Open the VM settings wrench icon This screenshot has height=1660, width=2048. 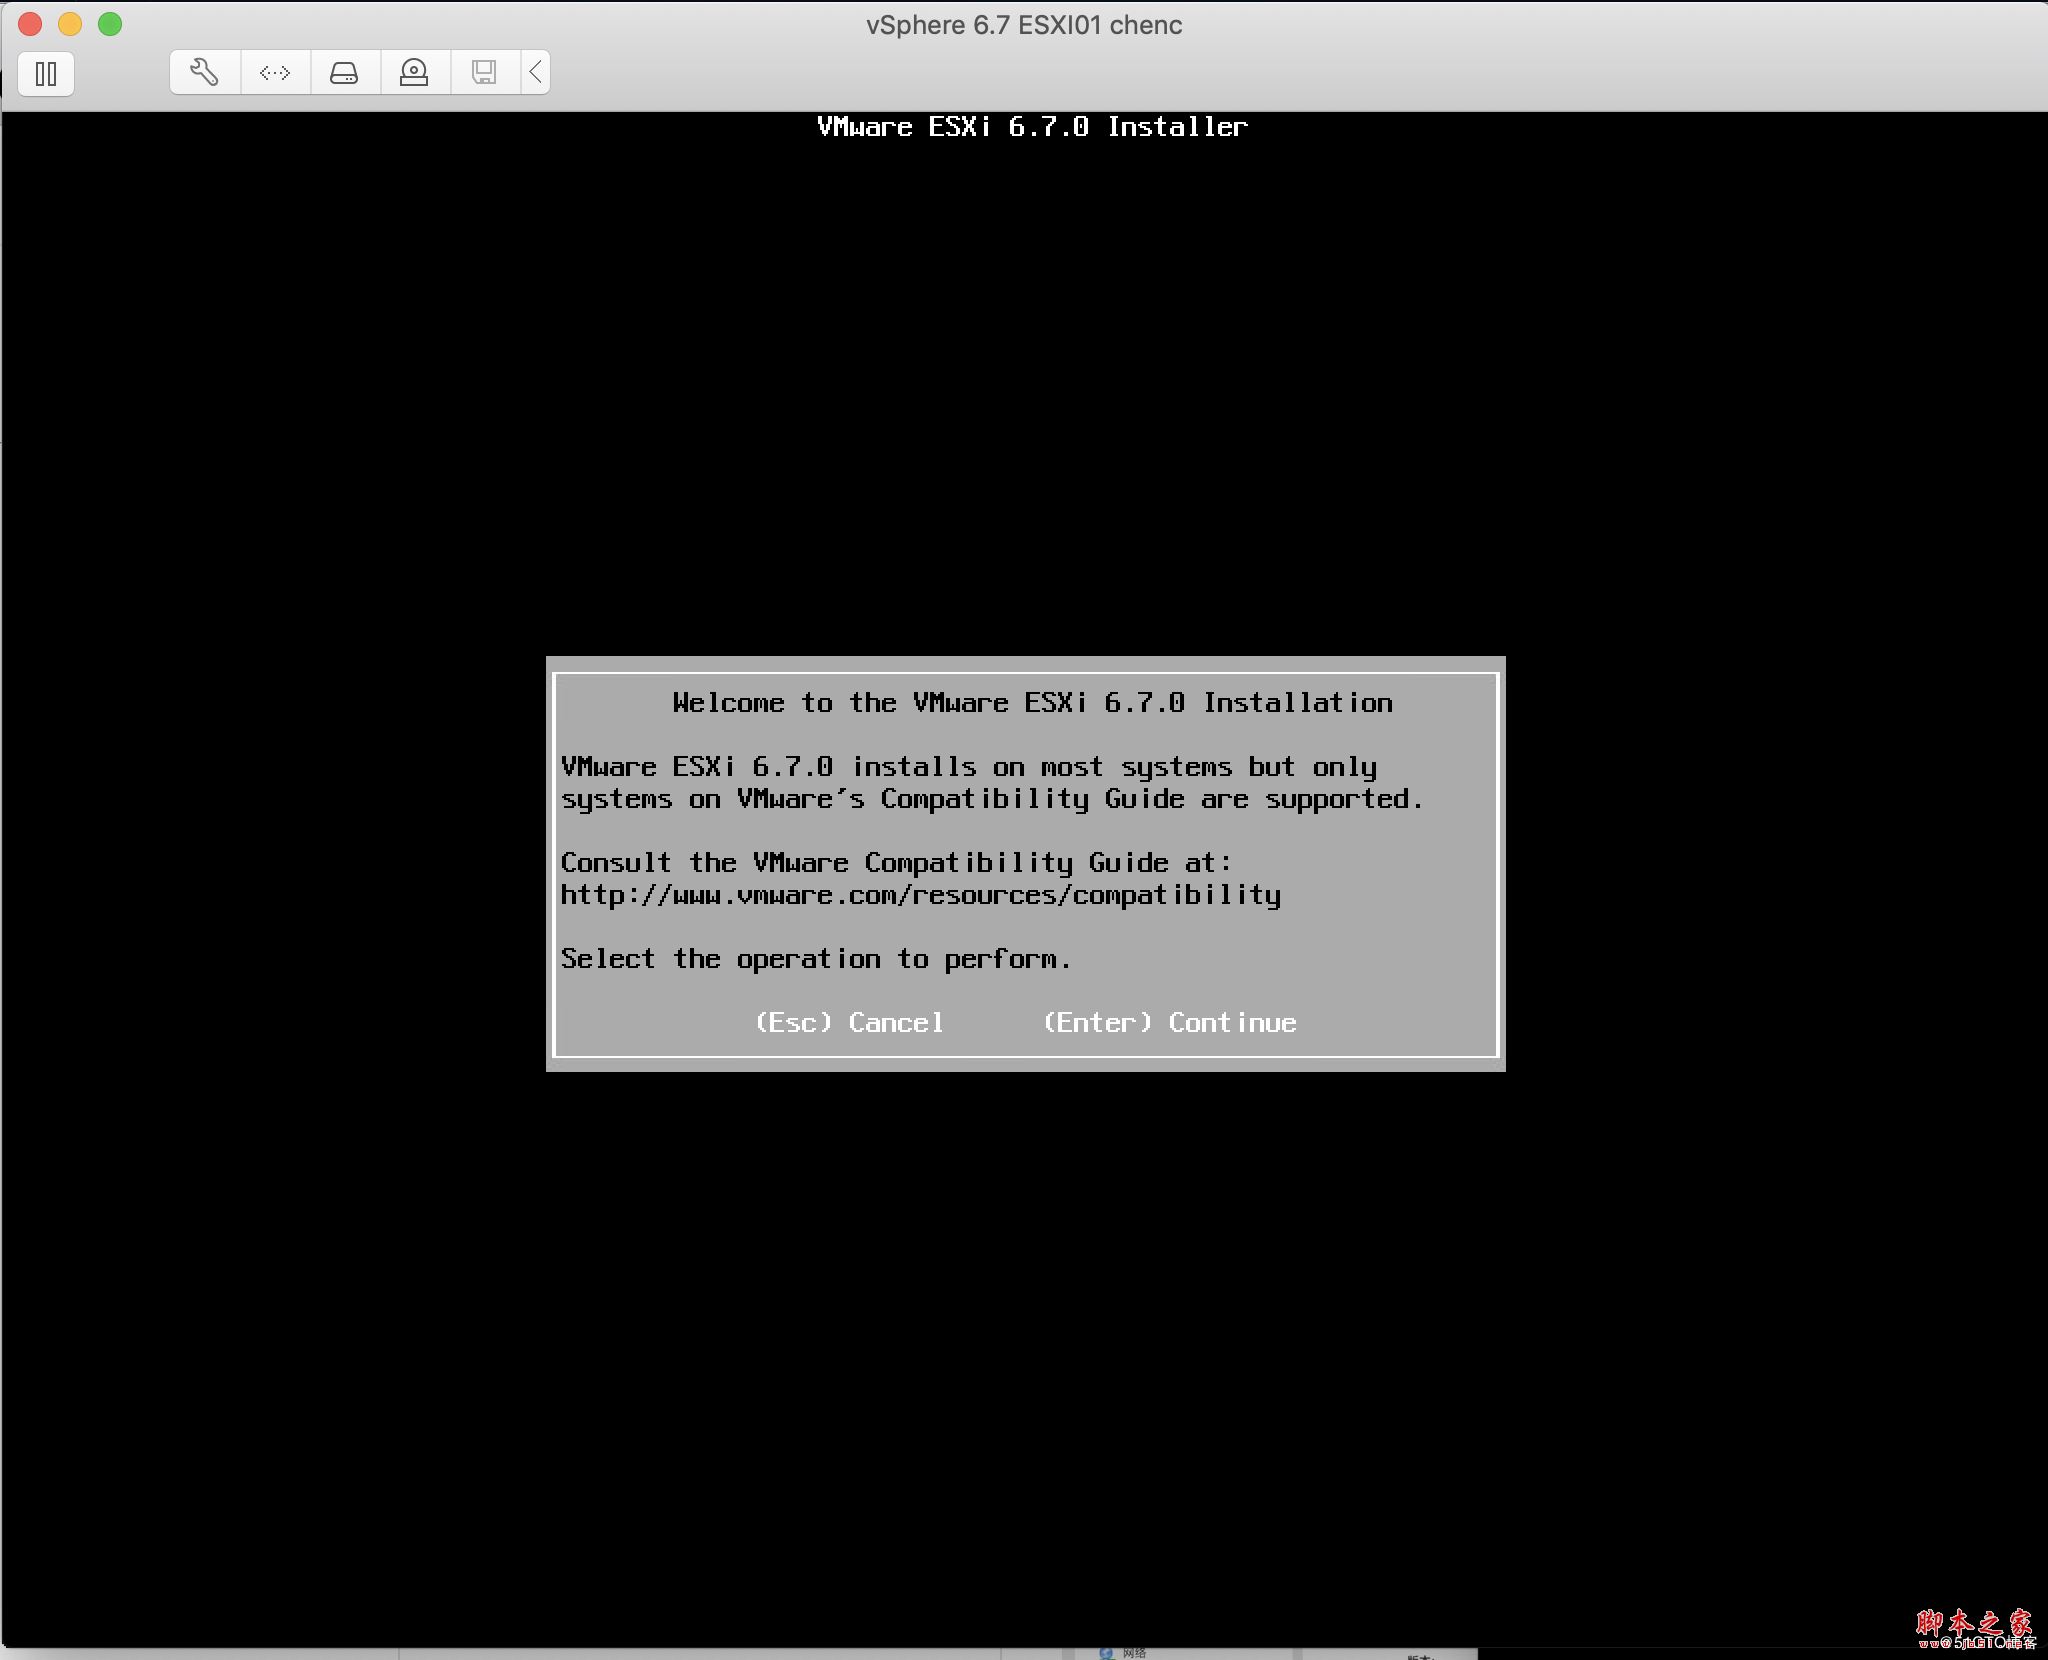tap(205, 72)
